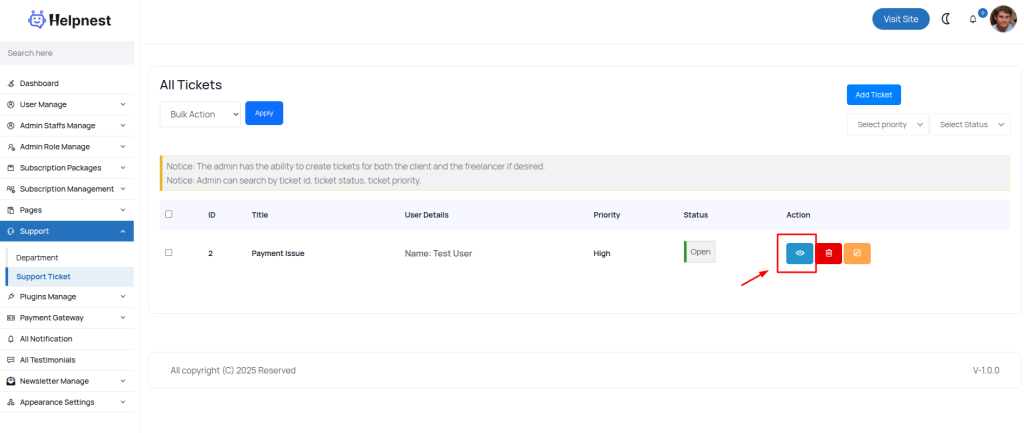The width and height of the screenshot is (1024, 433).
Task: Check the select-all tickets checkbox in header
Action: pos(168,214)
